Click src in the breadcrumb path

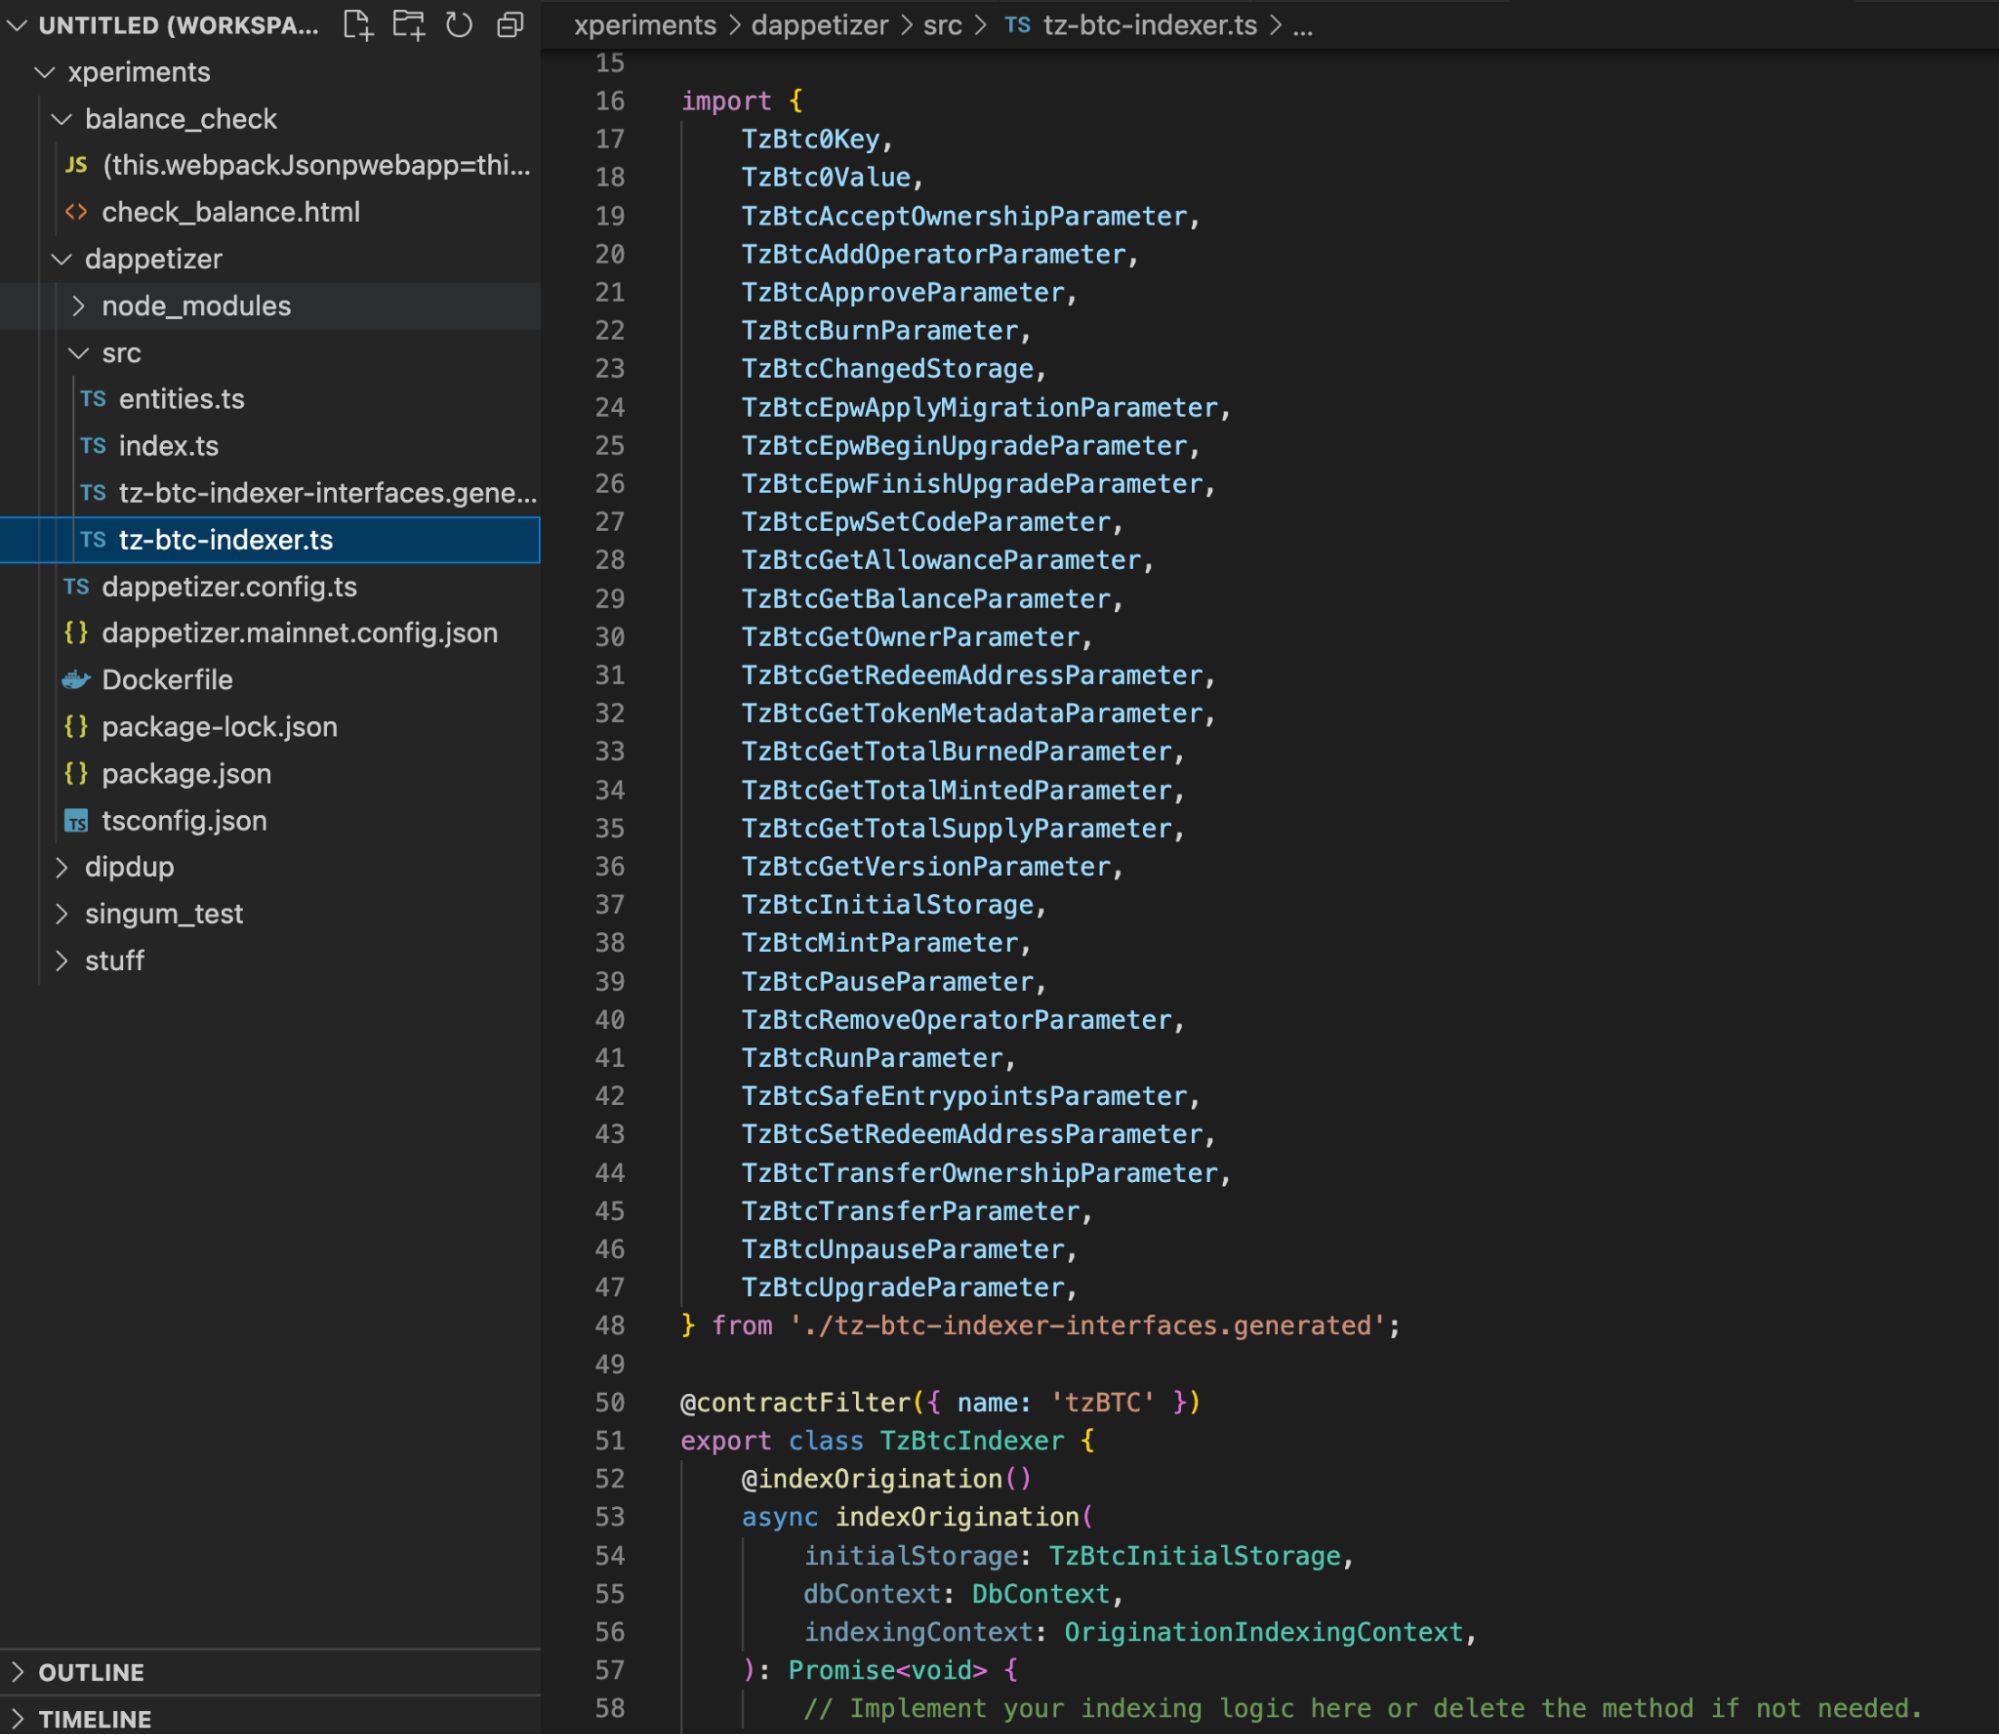pos(942,25)
